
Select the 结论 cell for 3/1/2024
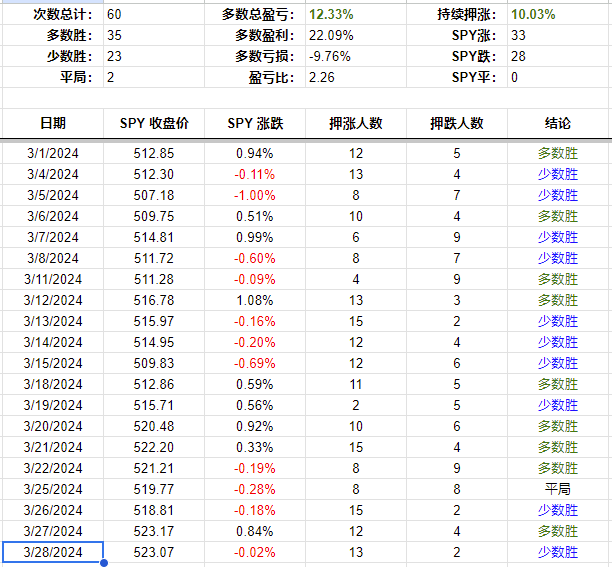(x=558, y=153)
